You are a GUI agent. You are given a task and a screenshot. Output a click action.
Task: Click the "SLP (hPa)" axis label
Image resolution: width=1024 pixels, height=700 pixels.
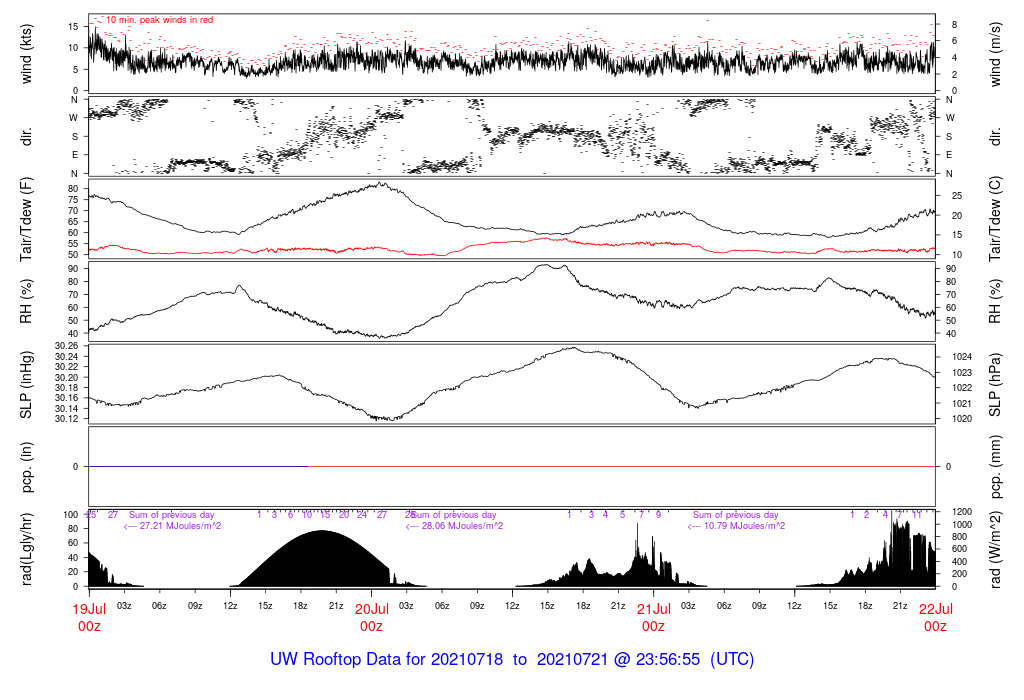(995, 385)
